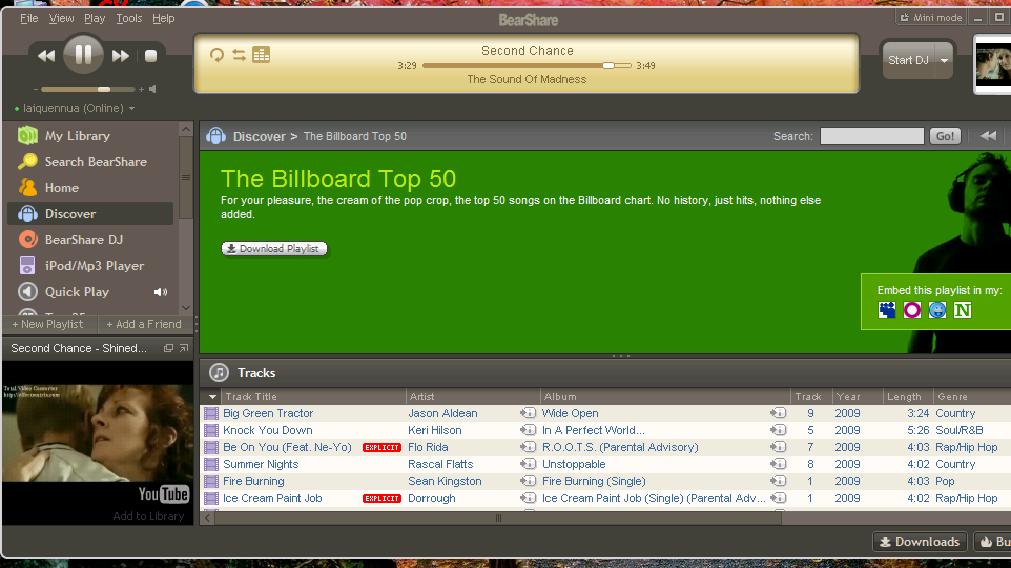Skip to previous track button
Image resolution: width=1011 pixels, height=568 pixels.
46,56
